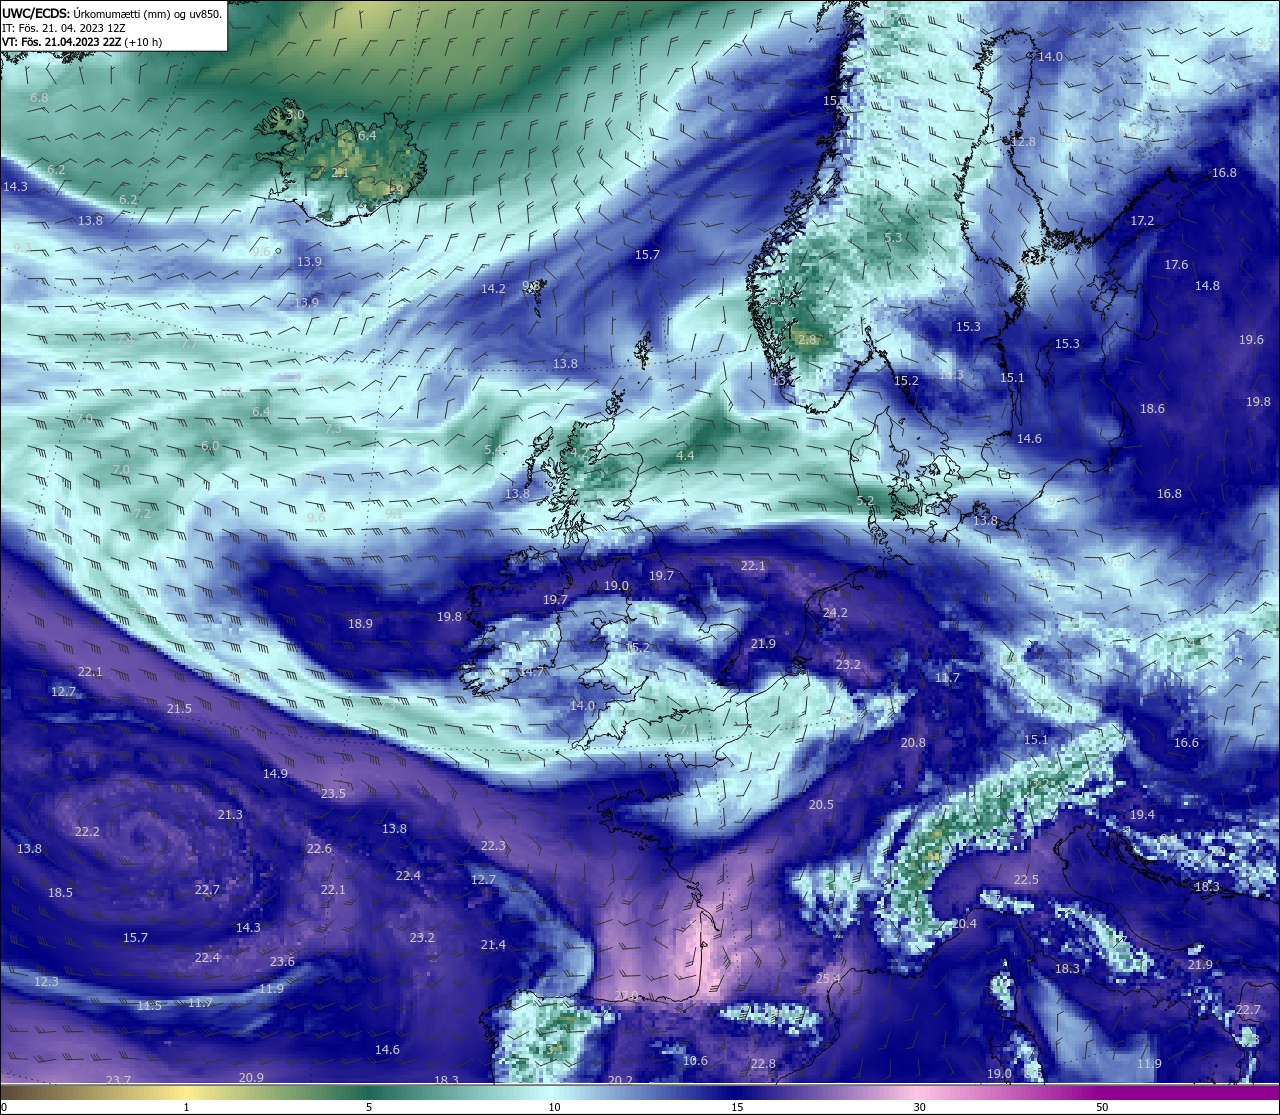Click the map value 20.8
The image size is (1280, 1115).
pyautogui.click(x=913, y=743)
